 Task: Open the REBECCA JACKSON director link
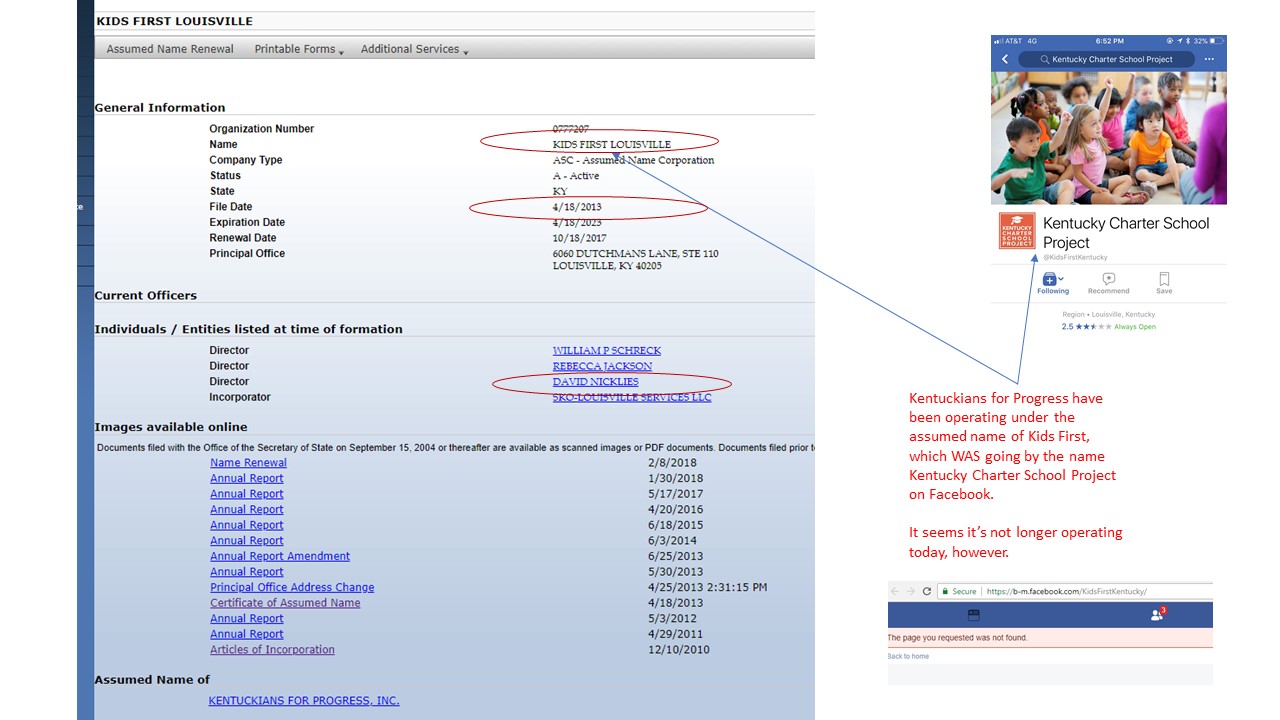pyautogui.click(x=602, y=366)
